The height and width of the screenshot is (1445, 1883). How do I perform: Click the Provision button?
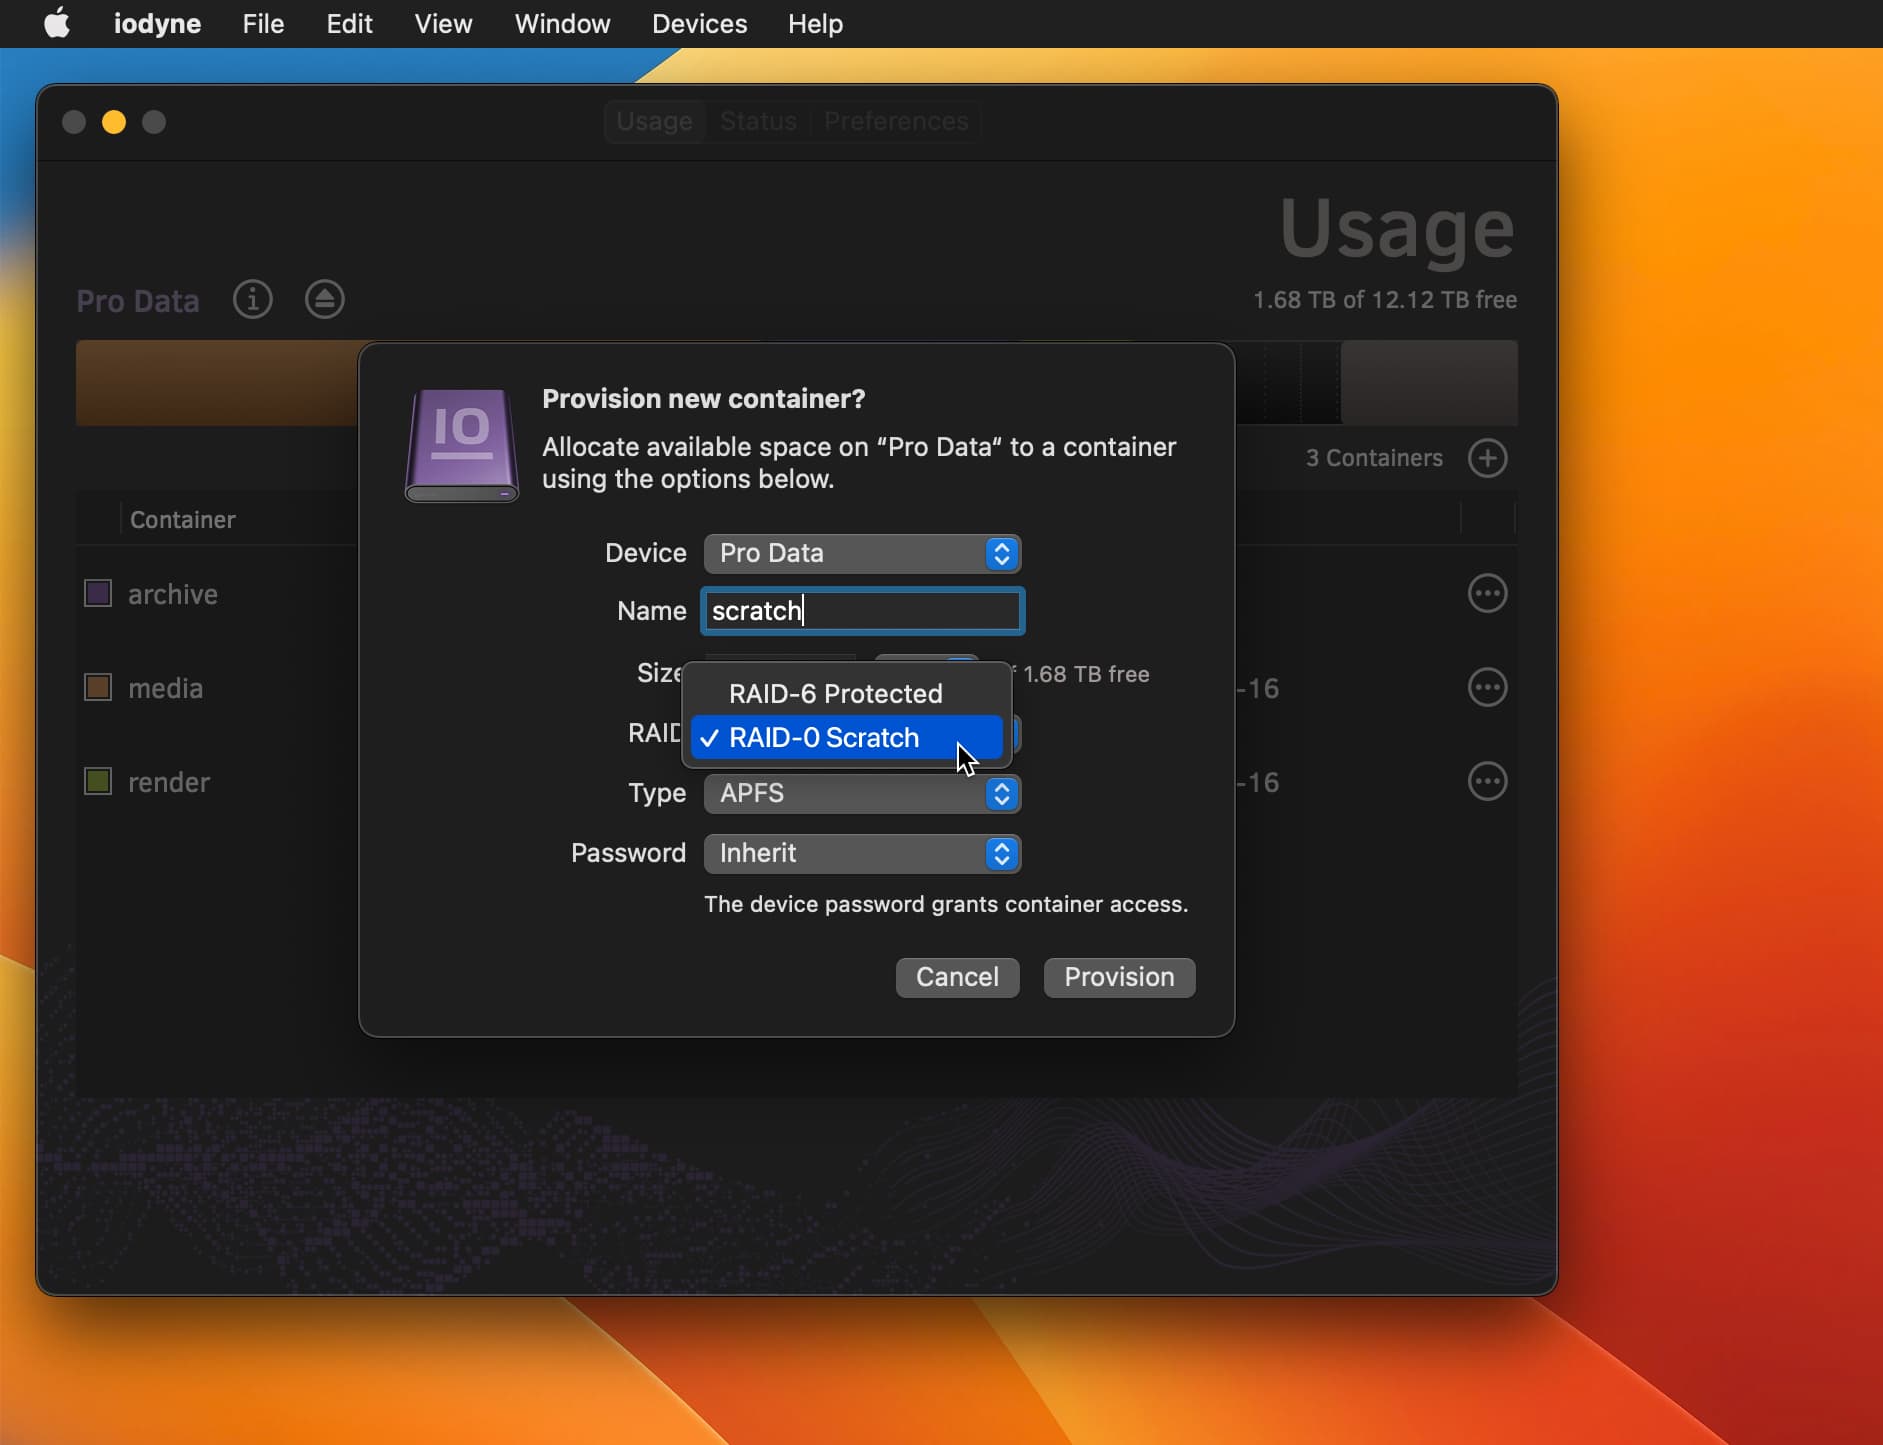click(x=1119, y=977)
